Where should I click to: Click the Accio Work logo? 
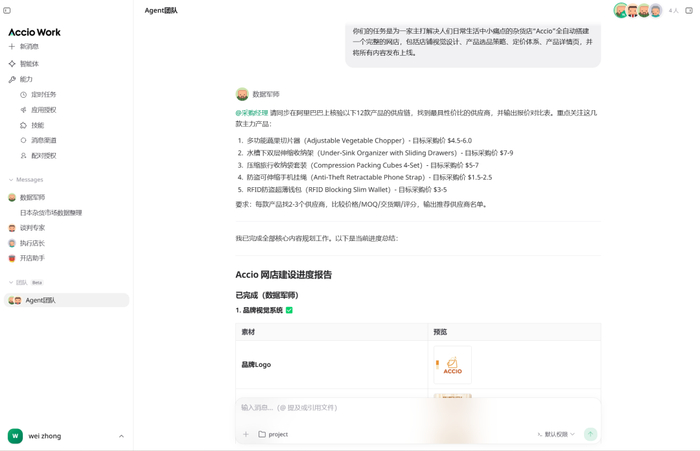(34, 32)
